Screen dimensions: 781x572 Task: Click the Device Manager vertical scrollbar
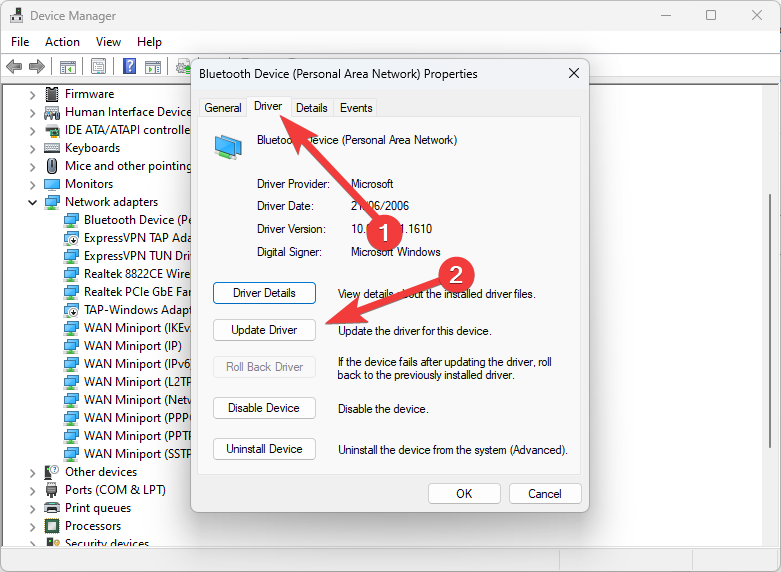pyautogui.click(x=770, y=300)
